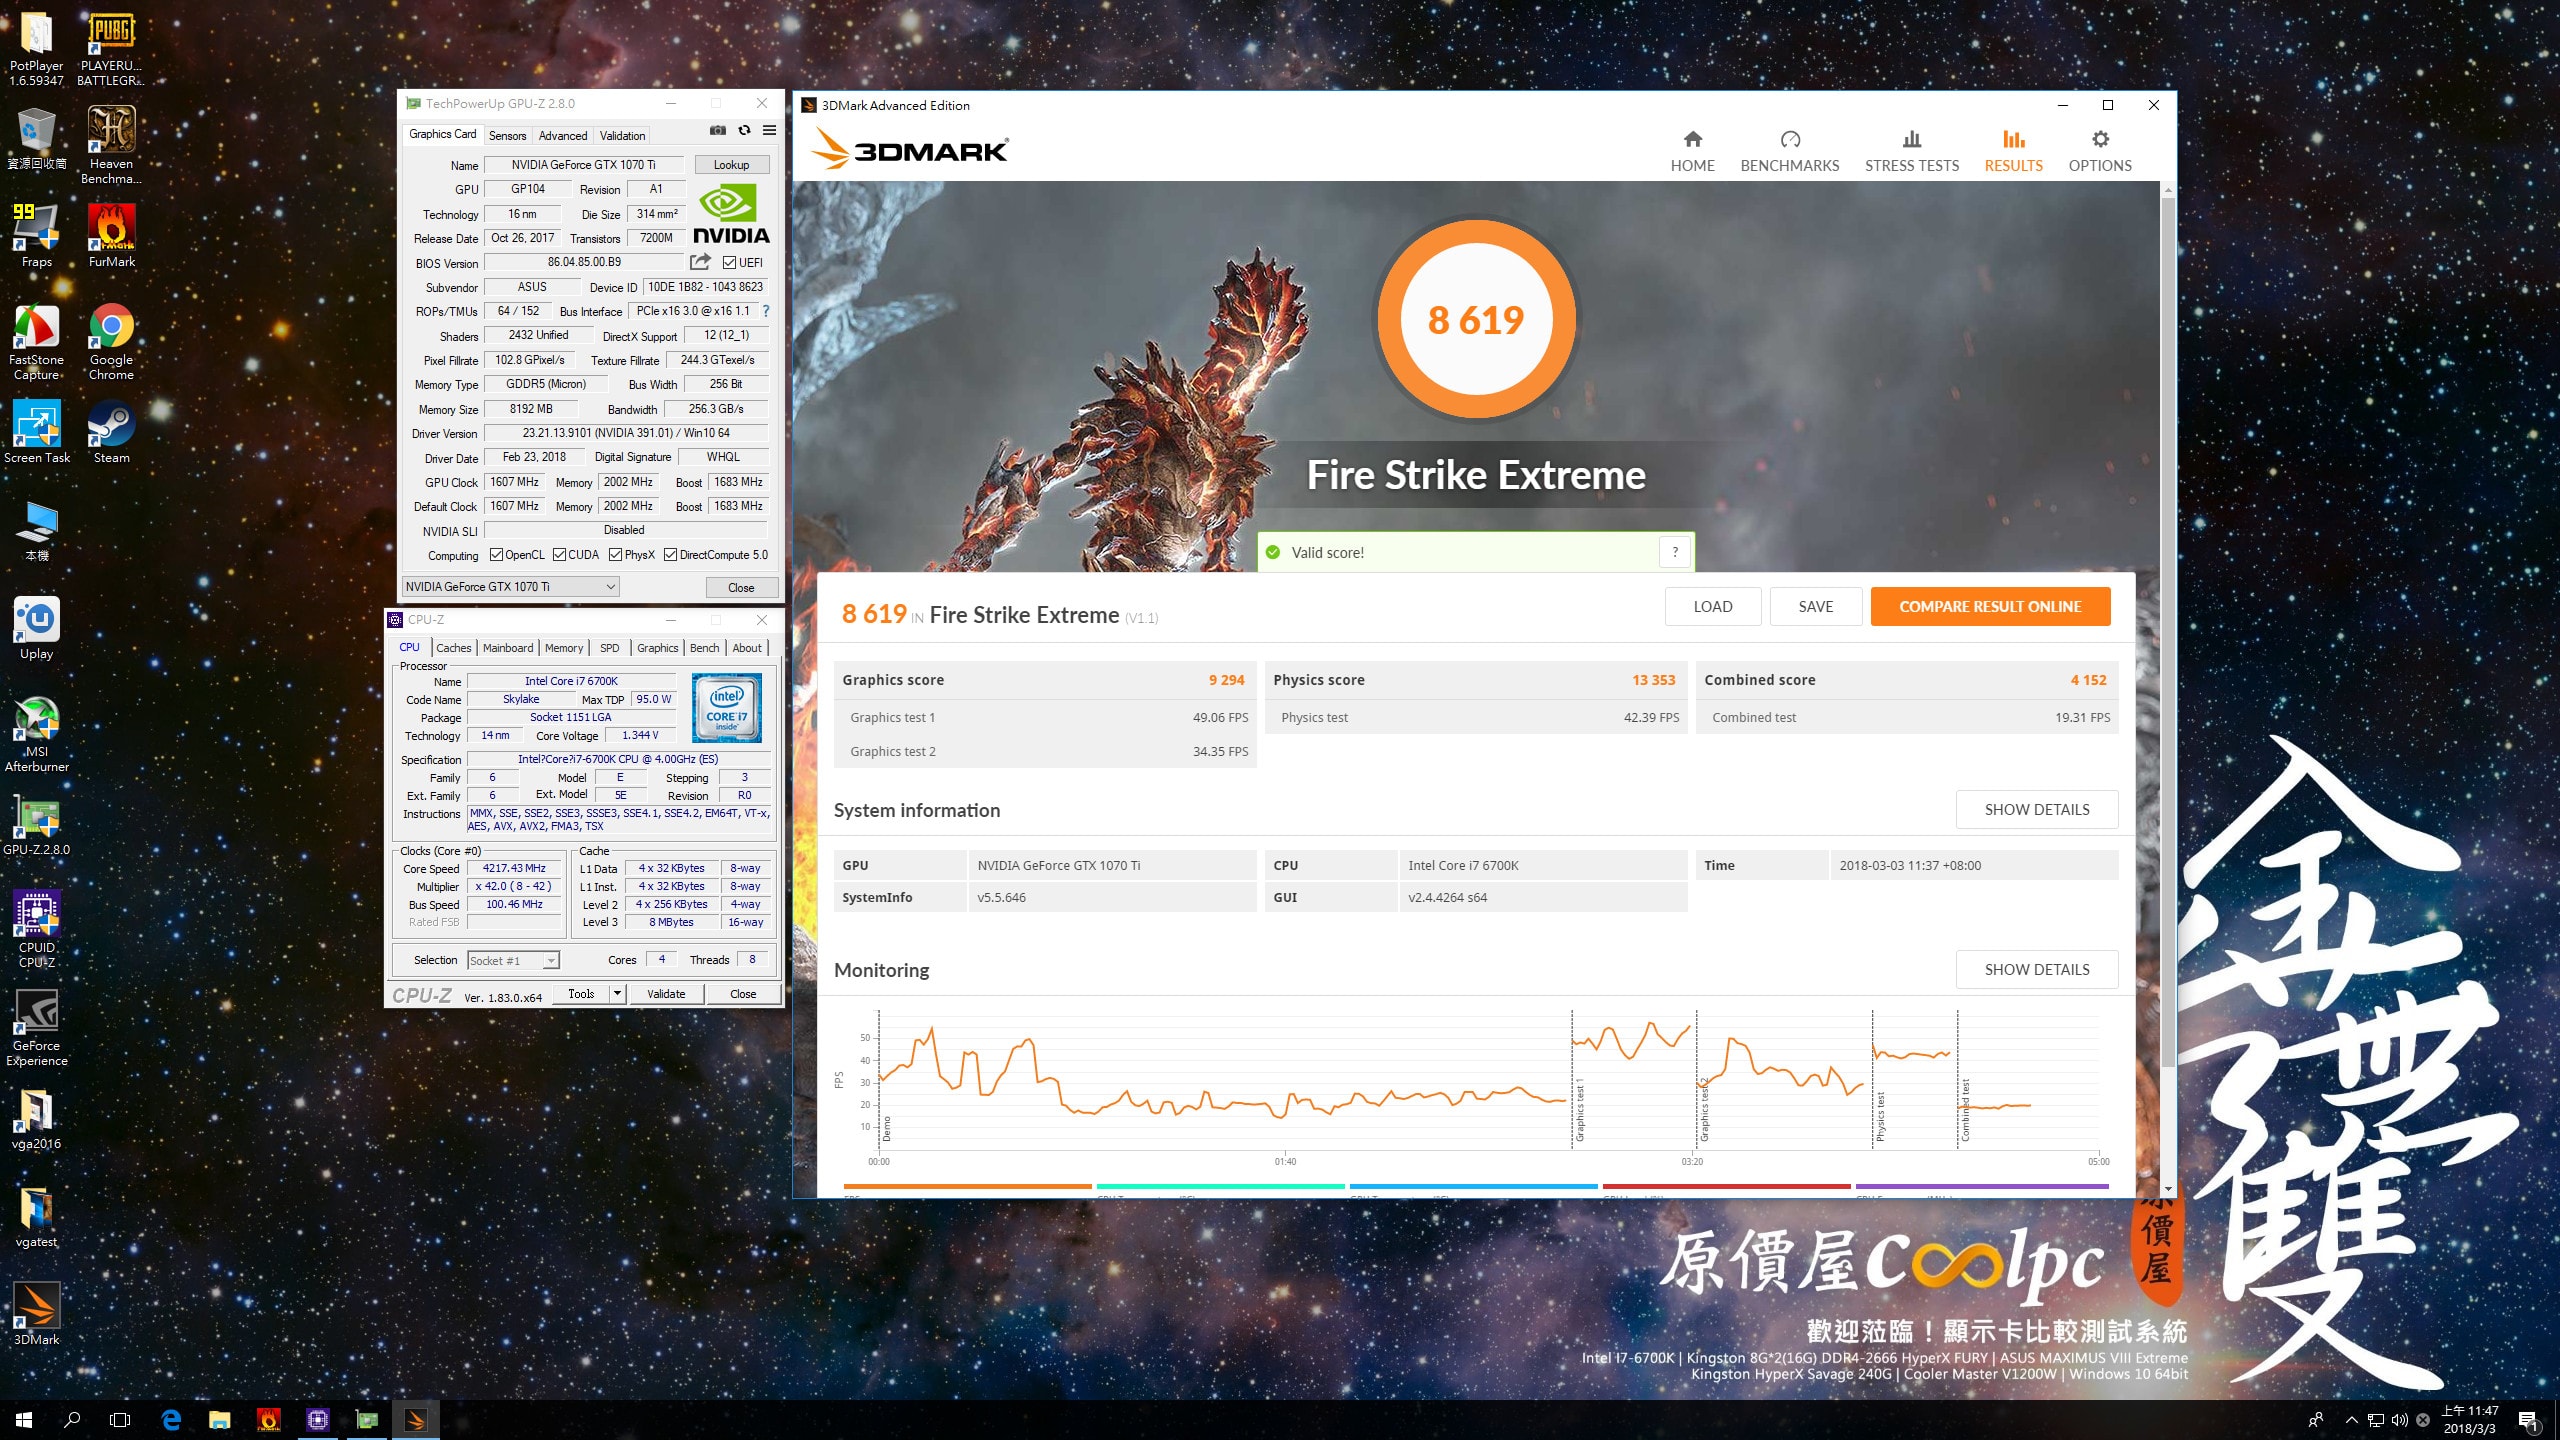Toggle the UEFI checkbox in GPU-Z

pyautogui.click(x=730, y=263)
